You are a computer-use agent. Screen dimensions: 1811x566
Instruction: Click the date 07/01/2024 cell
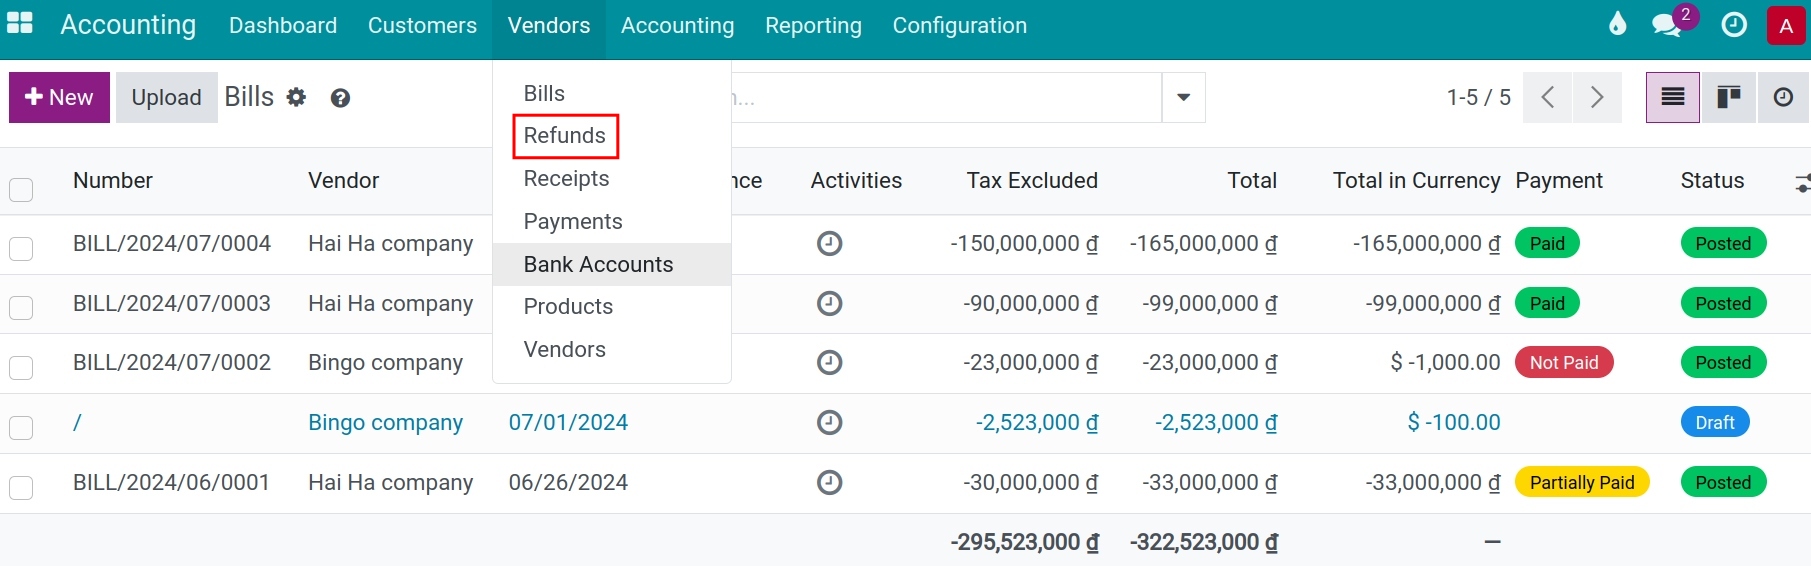pyautogui.click(x=568, y=422)
